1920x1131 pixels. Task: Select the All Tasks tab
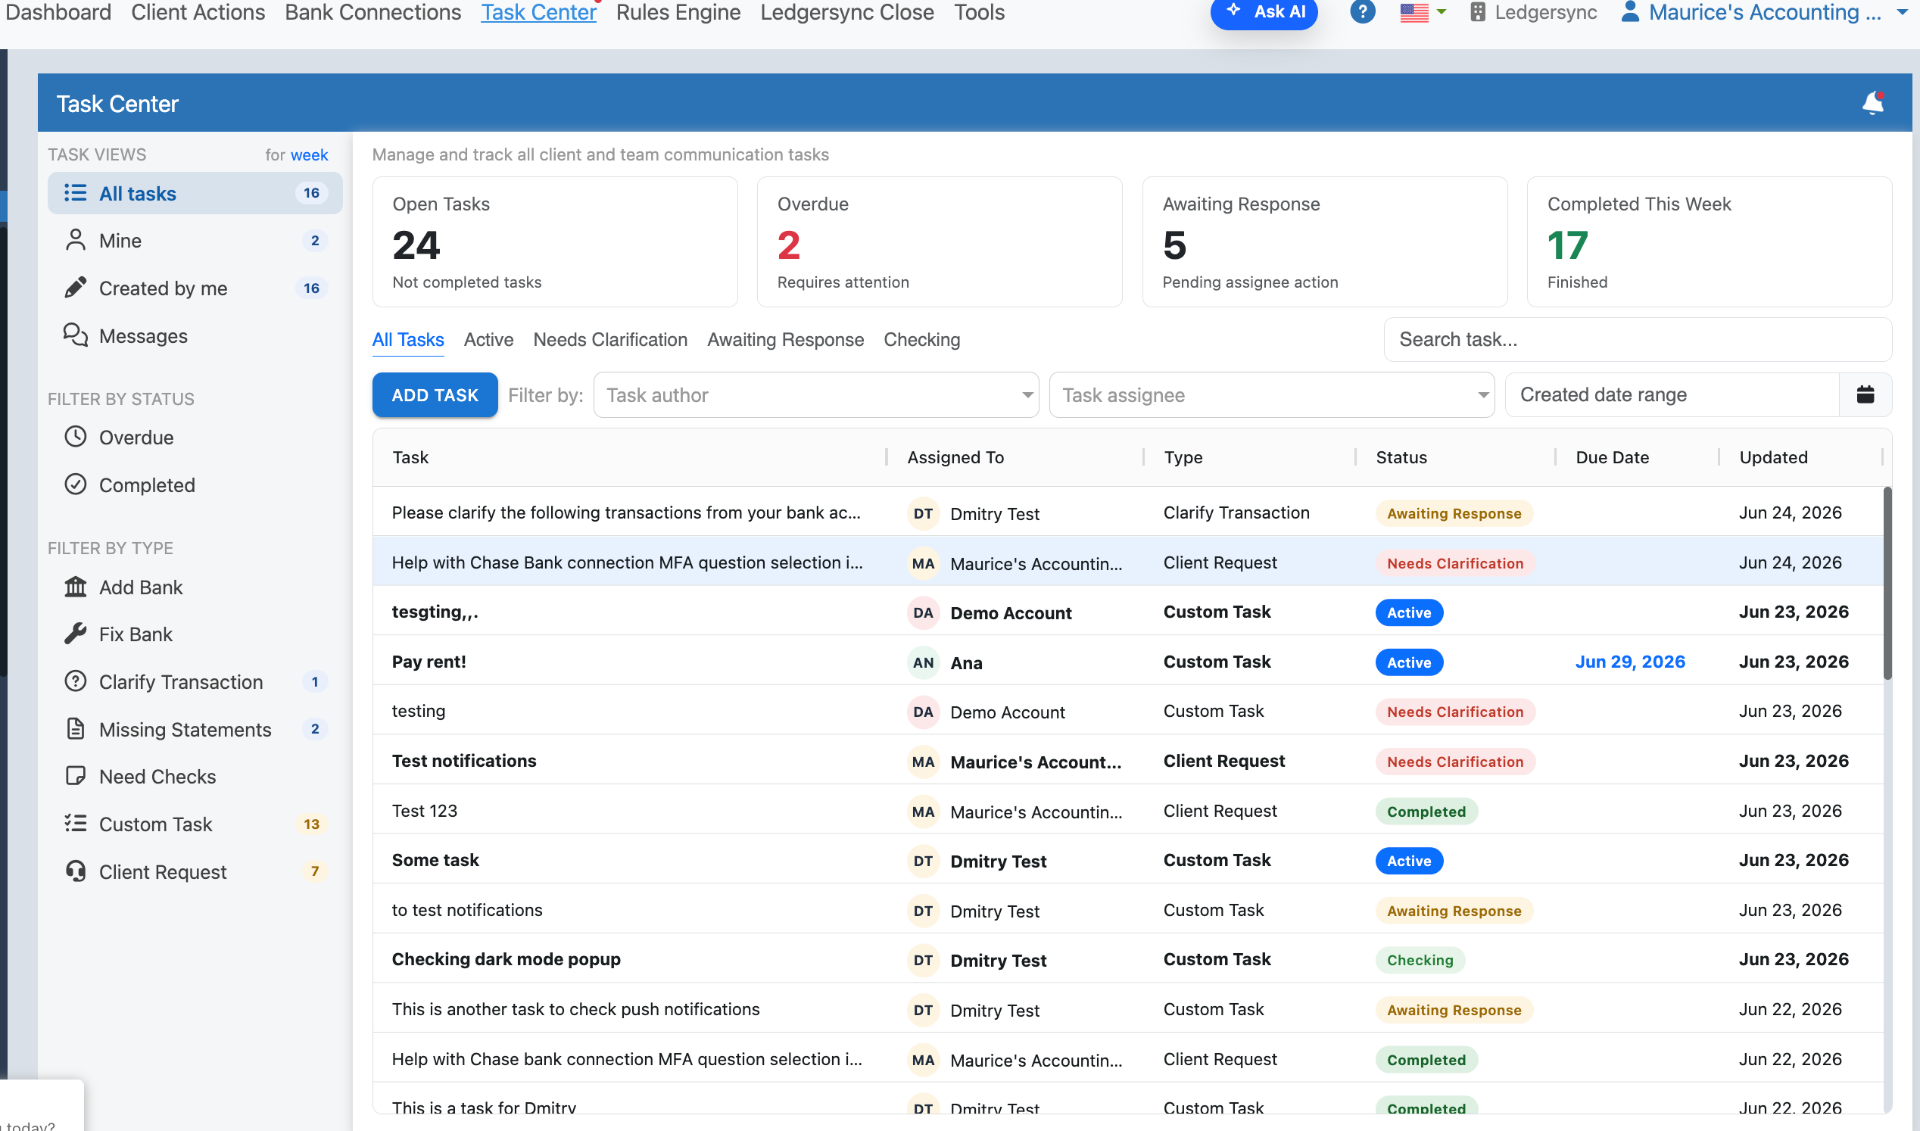(x=408, y=340)
